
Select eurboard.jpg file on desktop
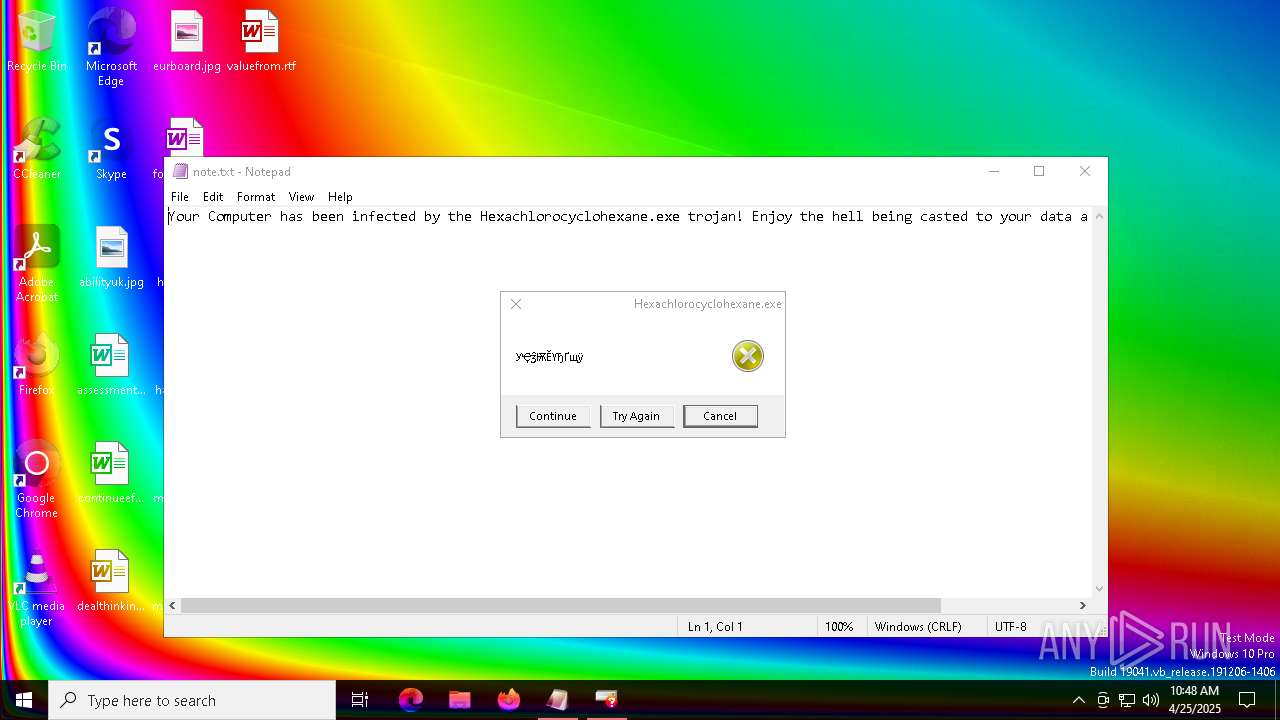coord(187,40)
